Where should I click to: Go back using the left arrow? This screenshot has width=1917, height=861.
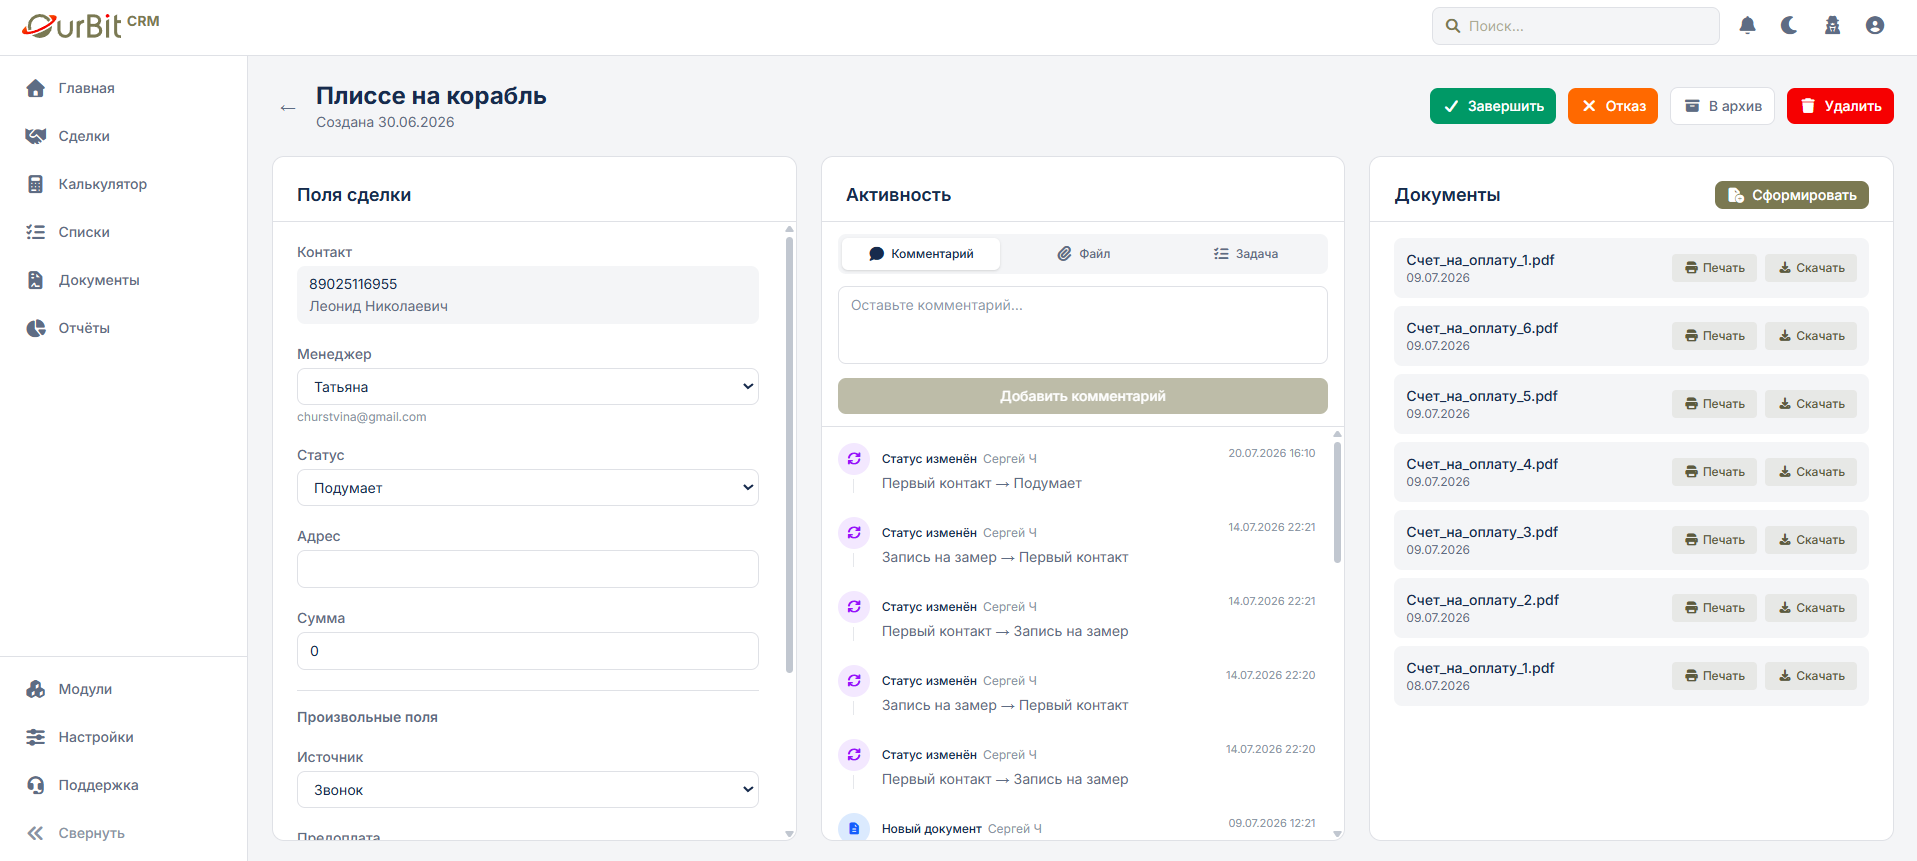point(288,108)
